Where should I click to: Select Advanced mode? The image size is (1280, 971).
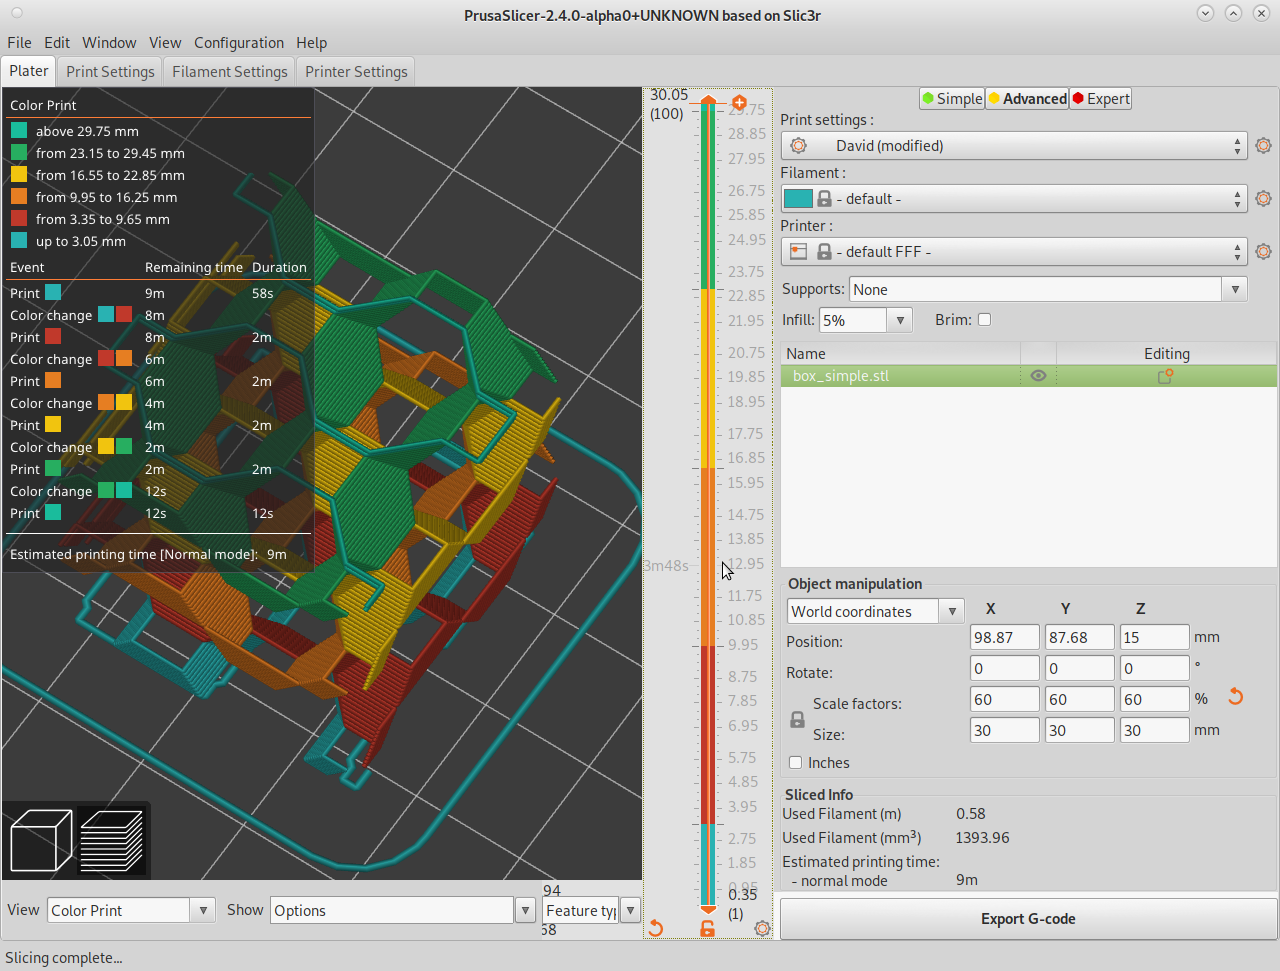point(1027,98)
